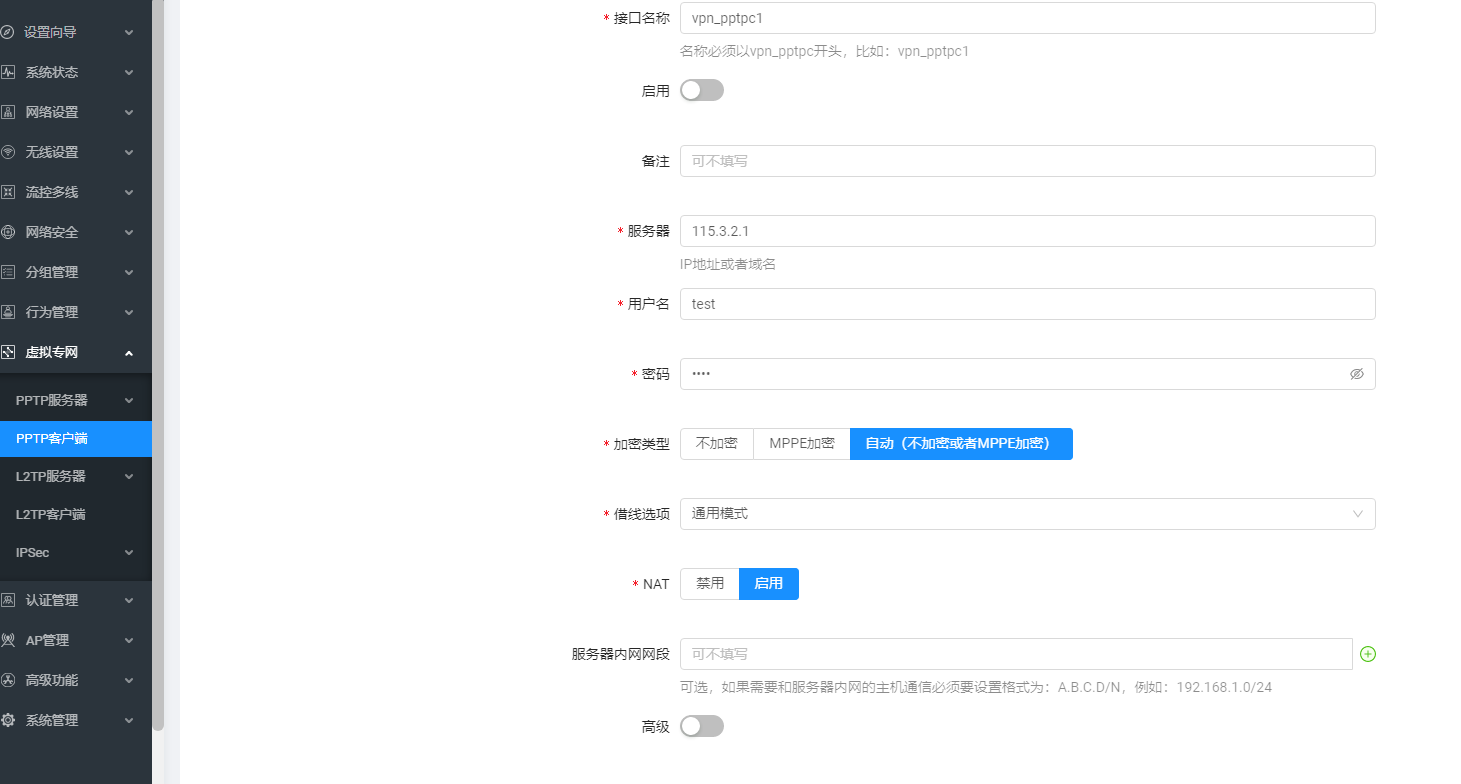Open the 借线选项 dropdown
1461x784 pixels.
[1027, 514]
